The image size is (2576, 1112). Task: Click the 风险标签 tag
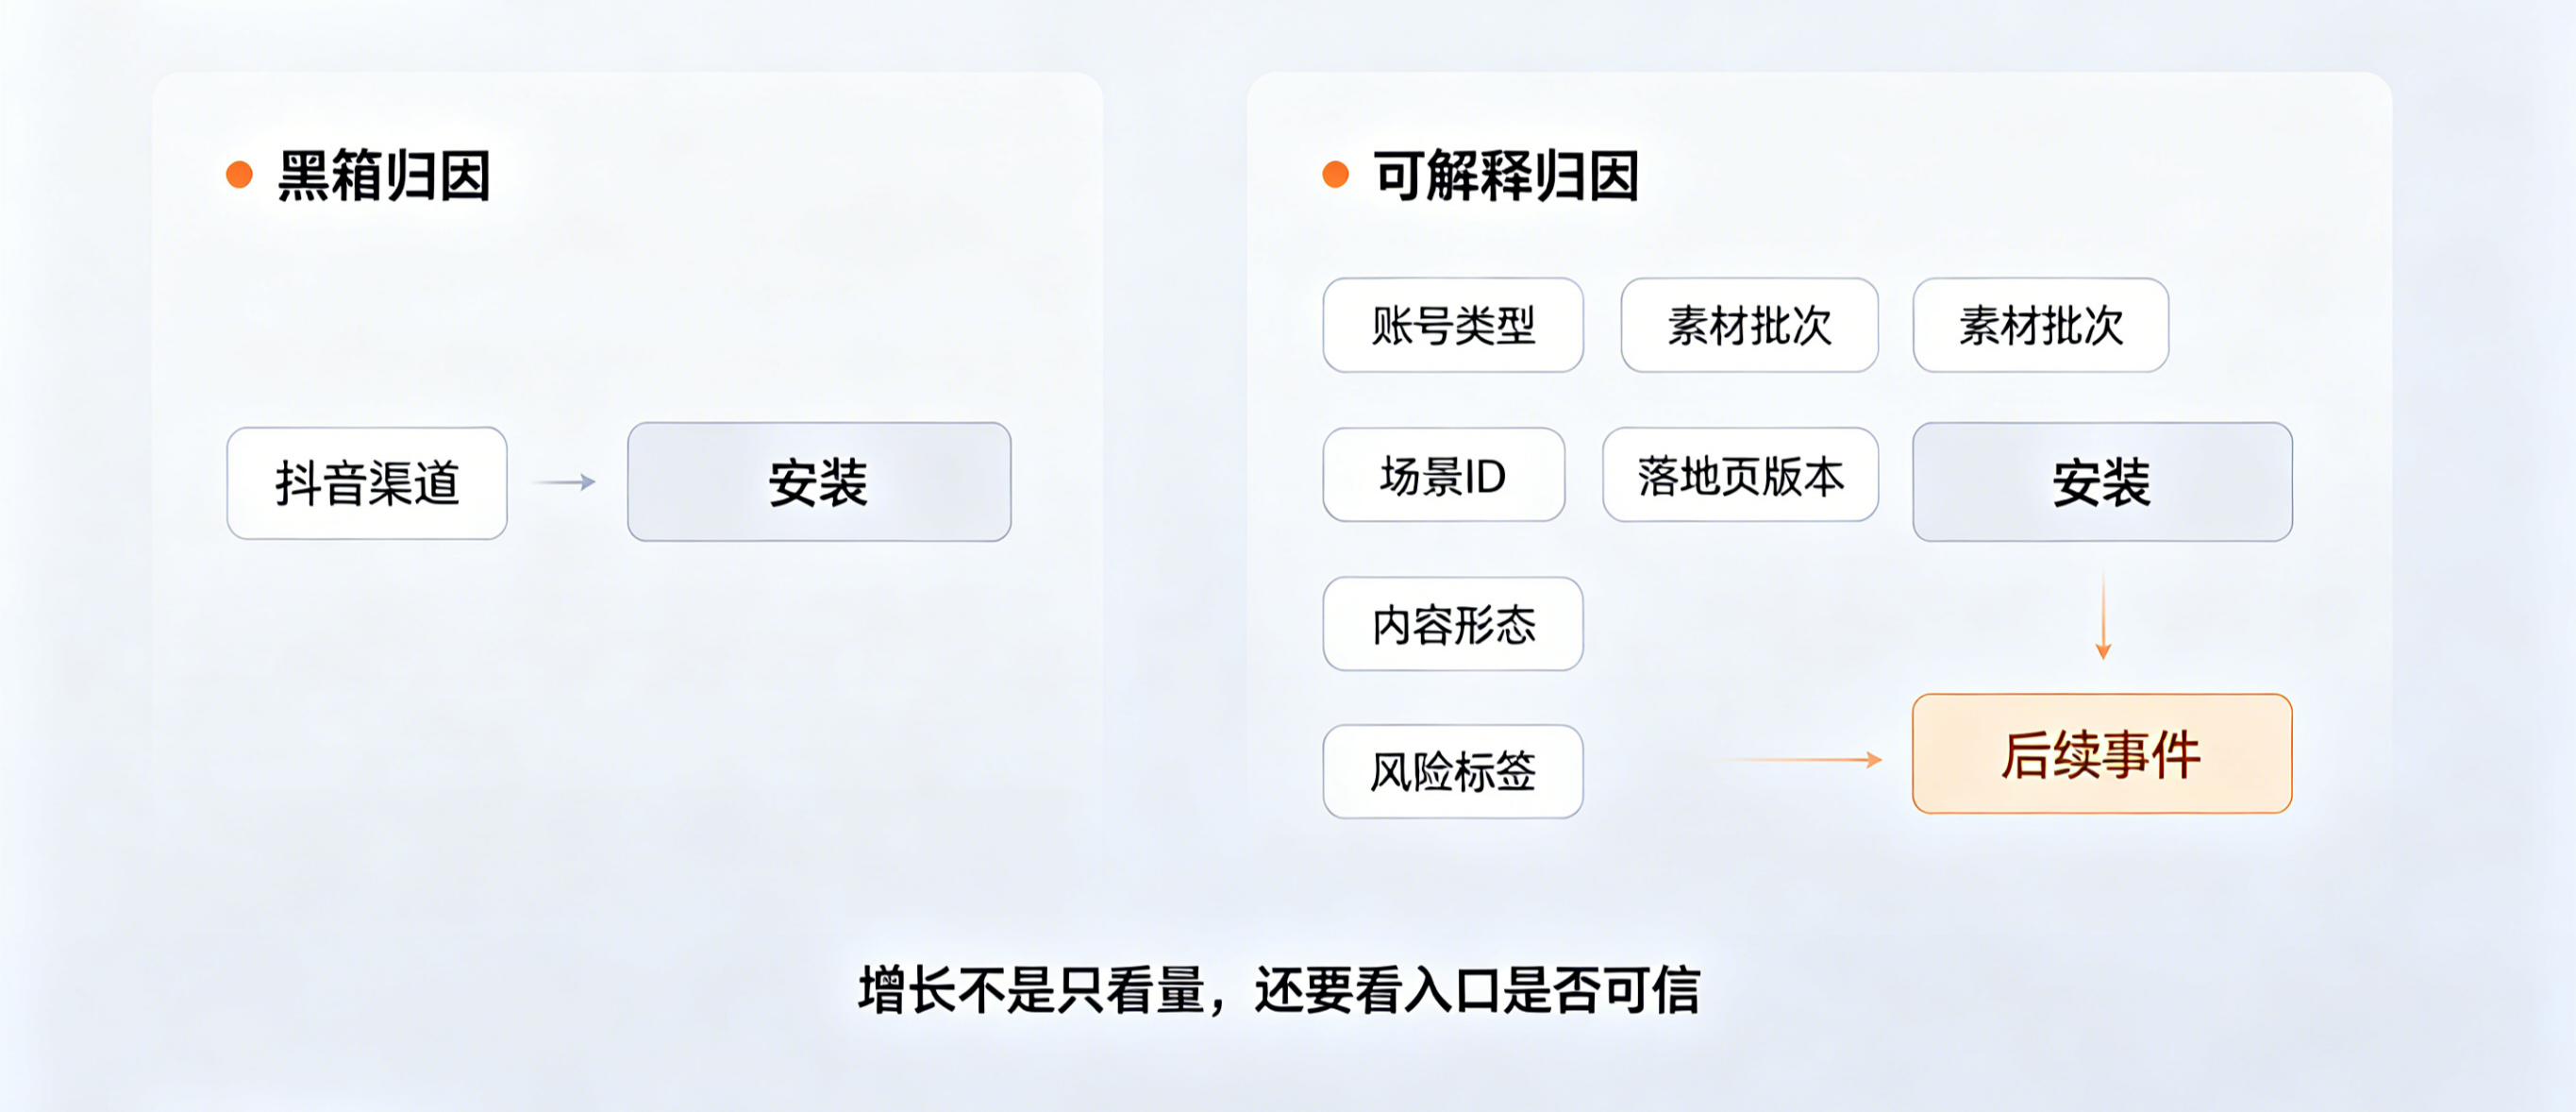(x=1452, y=772)
